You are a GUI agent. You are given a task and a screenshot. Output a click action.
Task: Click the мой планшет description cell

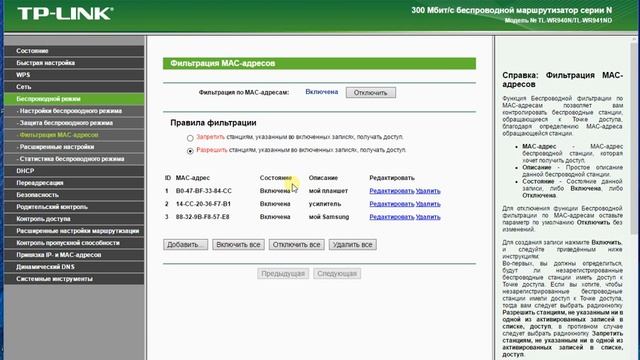(328, 191)
